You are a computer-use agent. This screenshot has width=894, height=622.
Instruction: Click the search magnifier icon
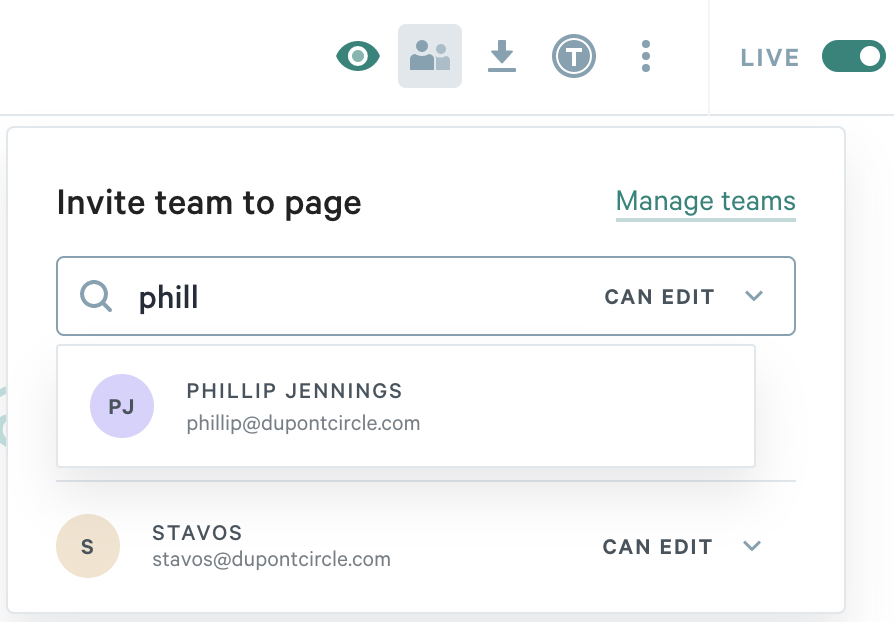[x=96, y=296]
